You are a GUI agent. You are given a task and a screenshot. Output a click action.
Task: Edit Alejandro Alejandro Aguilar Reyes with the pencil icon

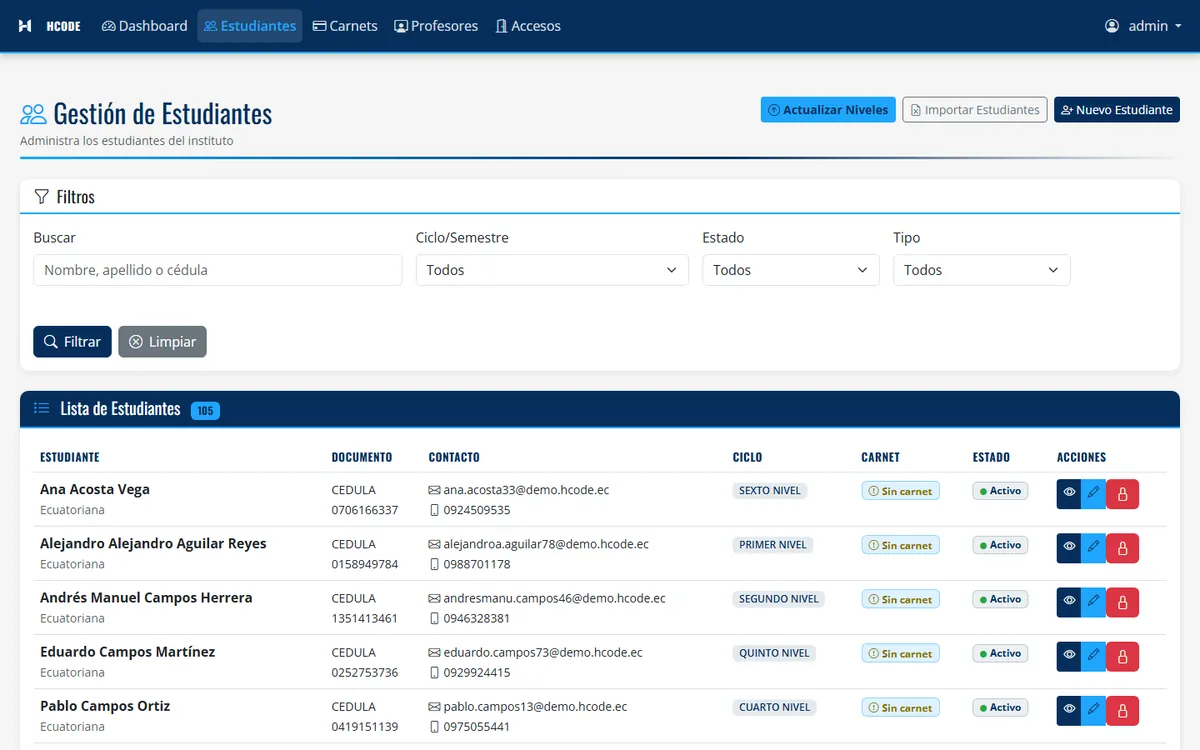click(1093, 548)
